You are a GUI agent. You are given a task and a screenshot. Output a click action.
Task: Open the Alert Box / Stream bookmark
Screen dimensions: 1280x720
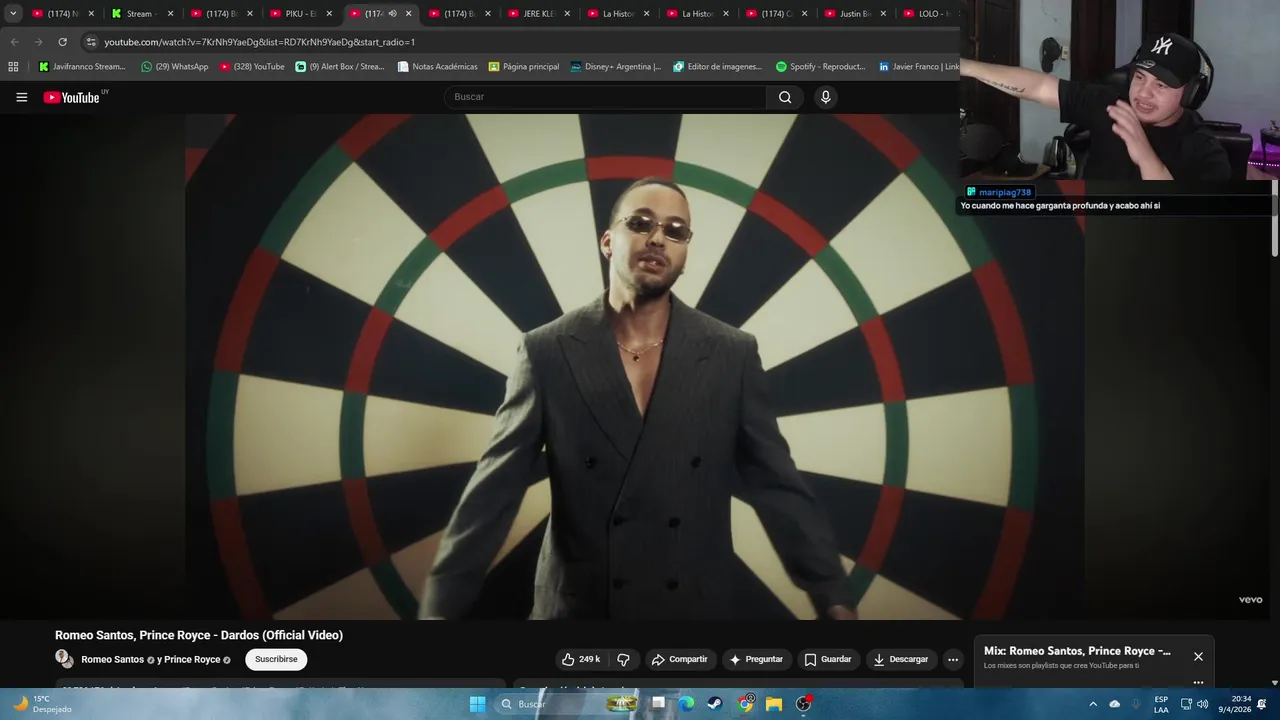click(x=340, y=67)
